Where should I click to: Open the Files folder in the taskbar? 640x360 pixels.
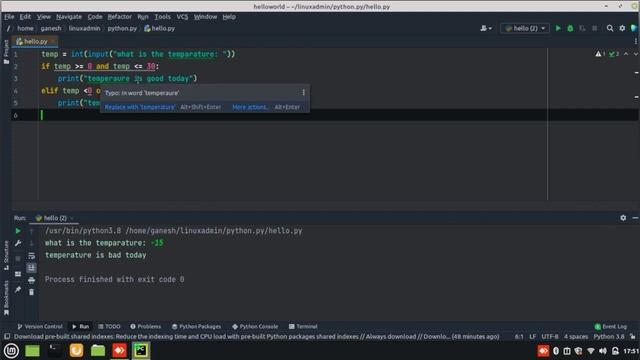98,351
